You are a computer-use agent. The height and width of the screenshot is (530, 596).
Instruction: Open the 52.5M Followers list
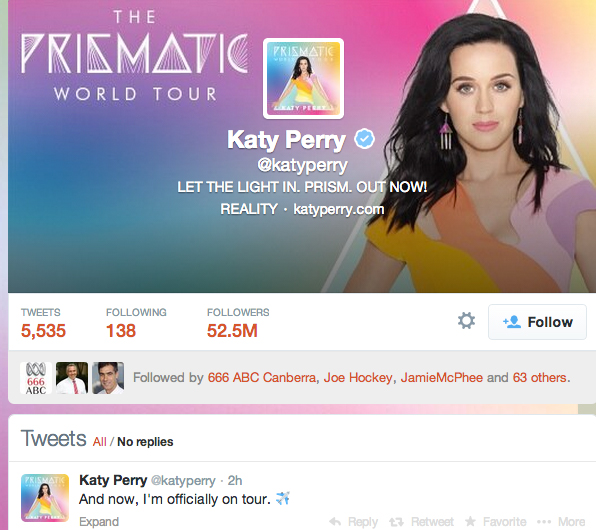click(238, 323)
